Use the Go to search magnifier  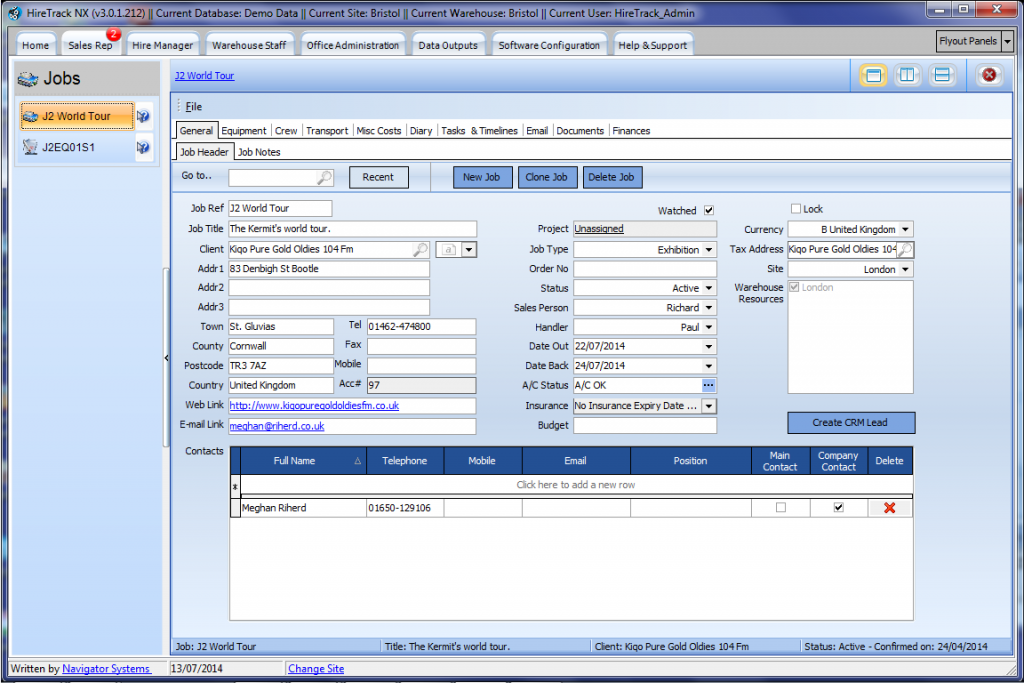[321, 176]
